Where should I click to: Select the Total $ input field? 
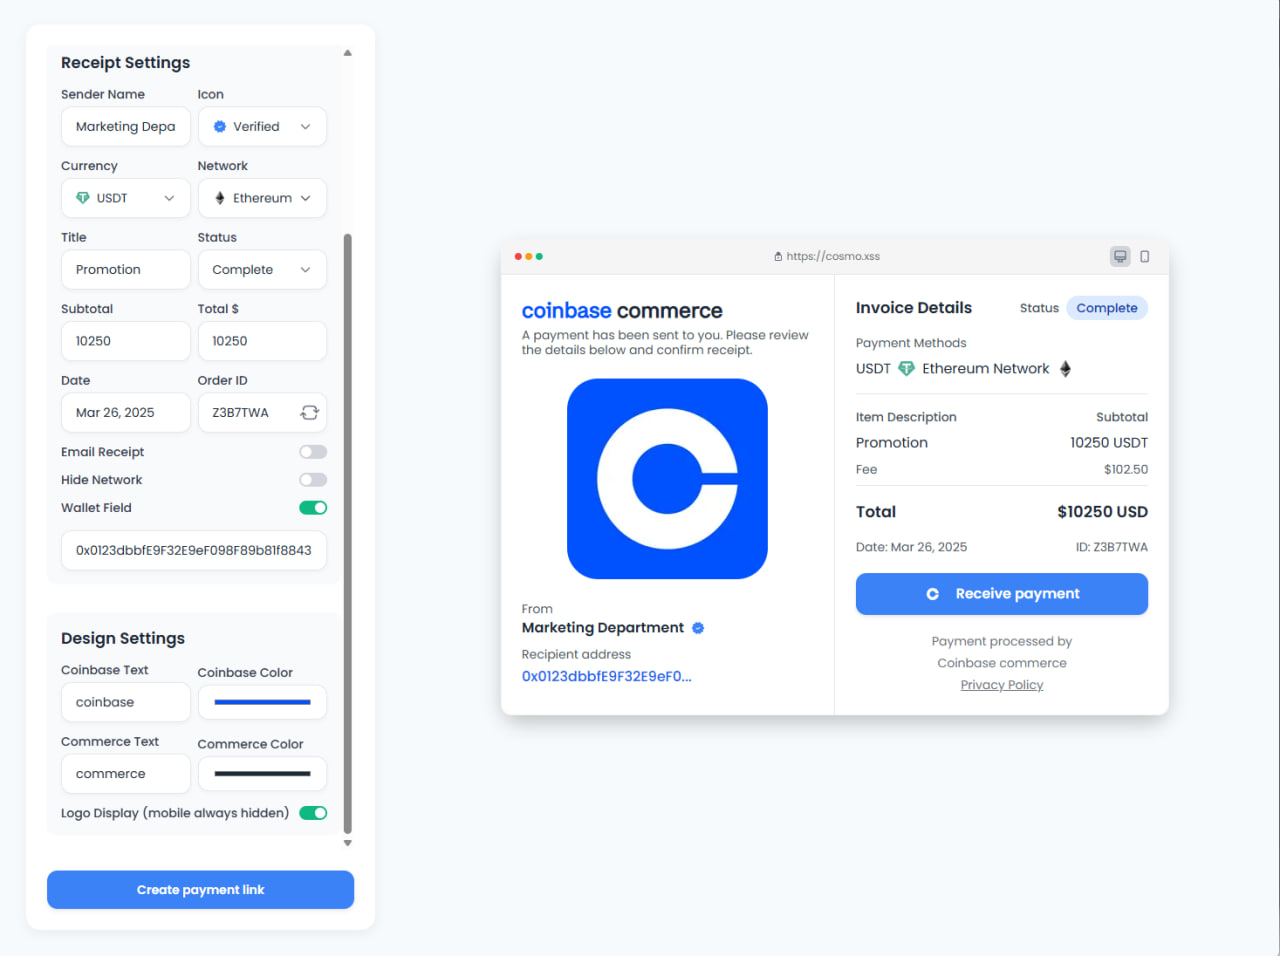pyautogui.click(x=262, y=341)
